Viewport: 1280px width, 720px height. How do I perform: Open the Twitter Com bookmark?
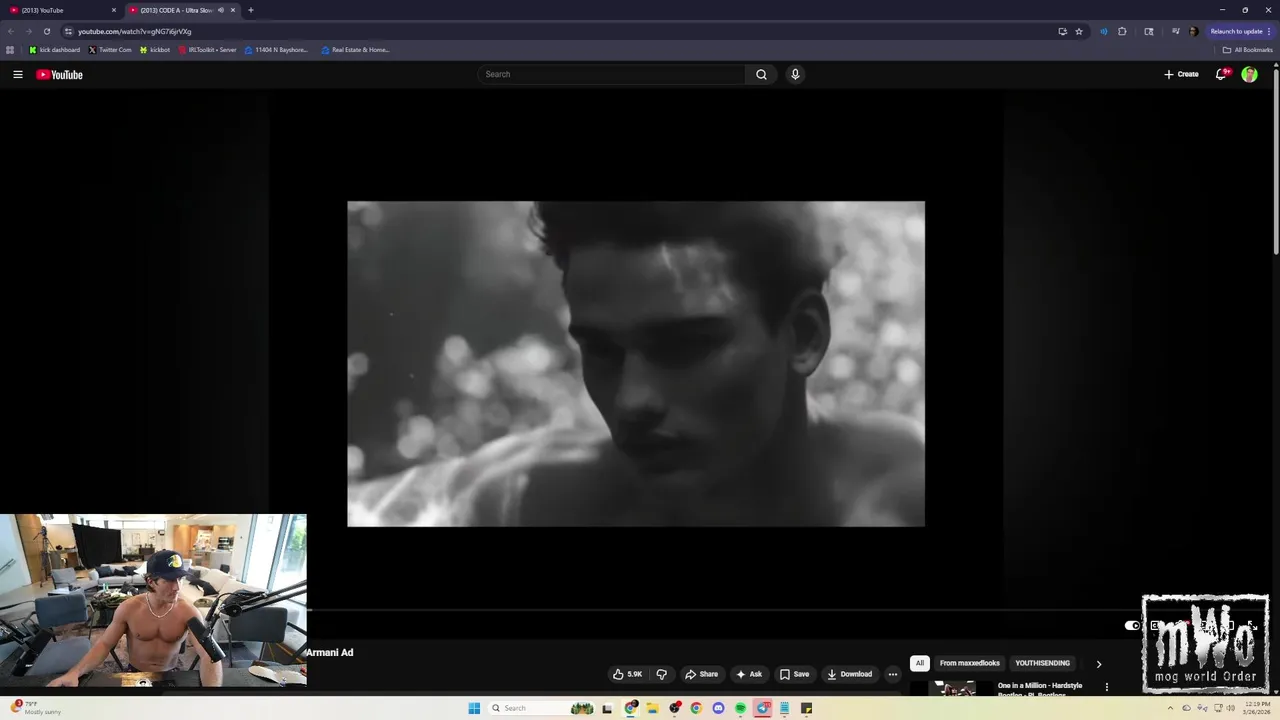(x=110, y=50)
